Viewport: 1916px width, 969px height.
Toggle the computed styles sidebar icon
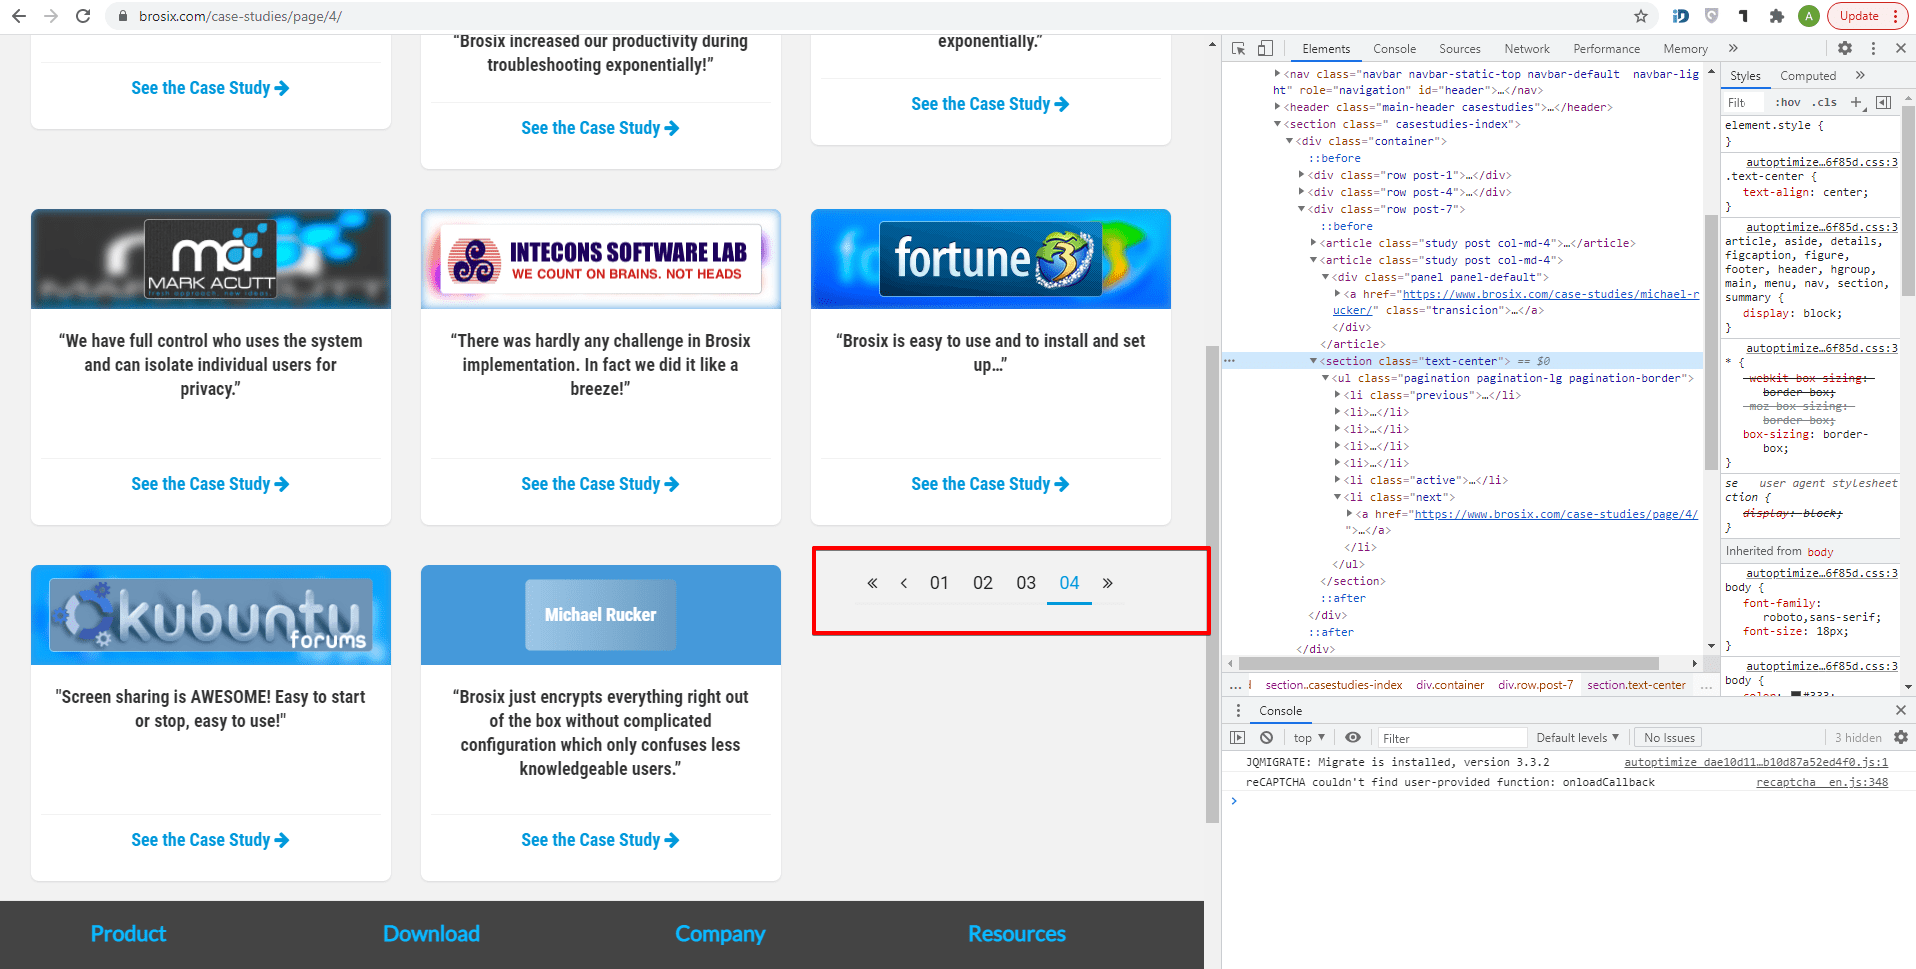click(1883, 102)
